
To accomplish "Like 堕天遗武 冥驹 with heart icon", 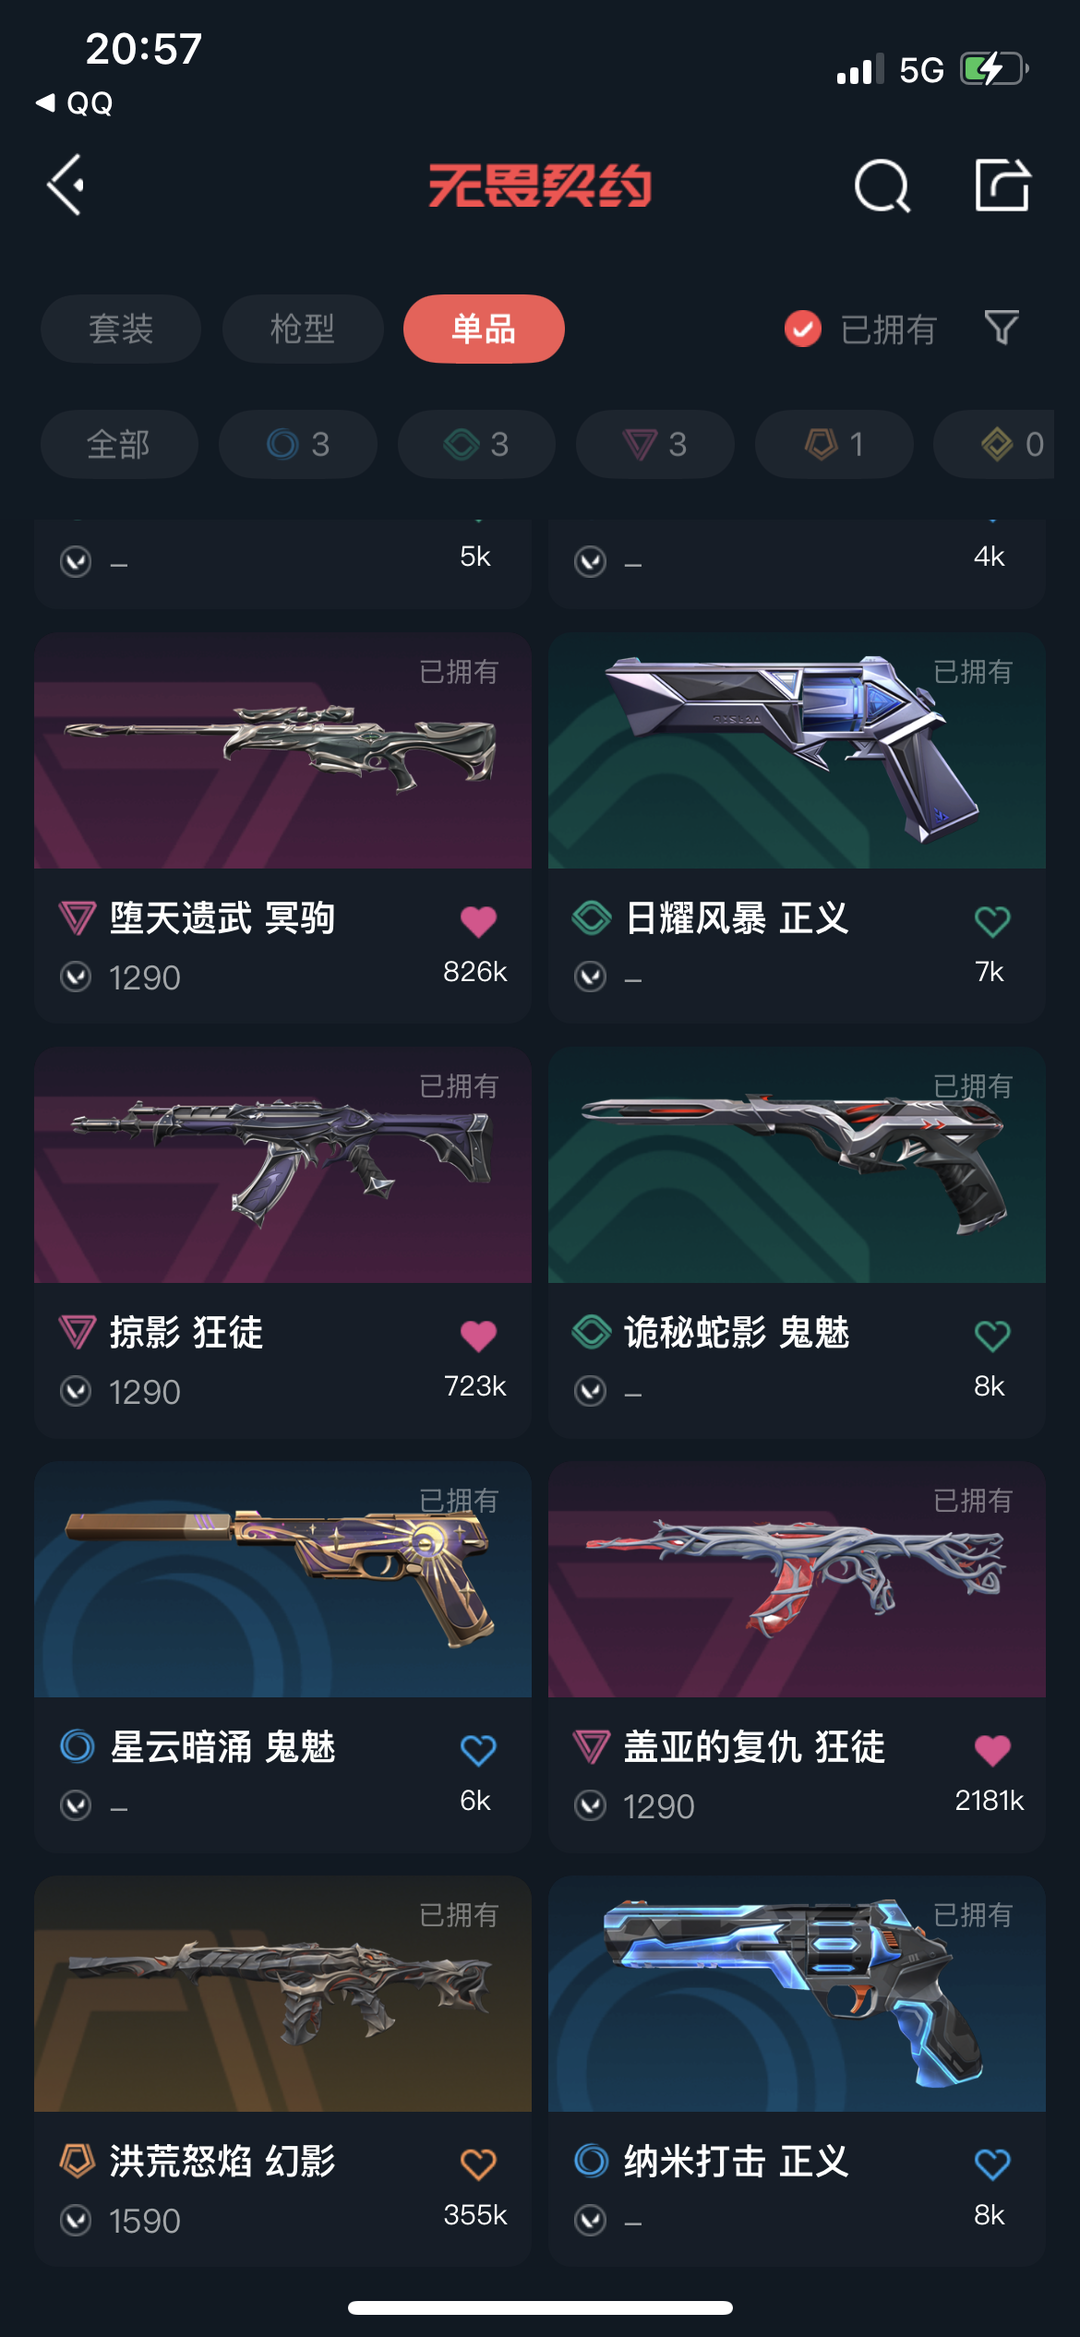I will 478,921.
